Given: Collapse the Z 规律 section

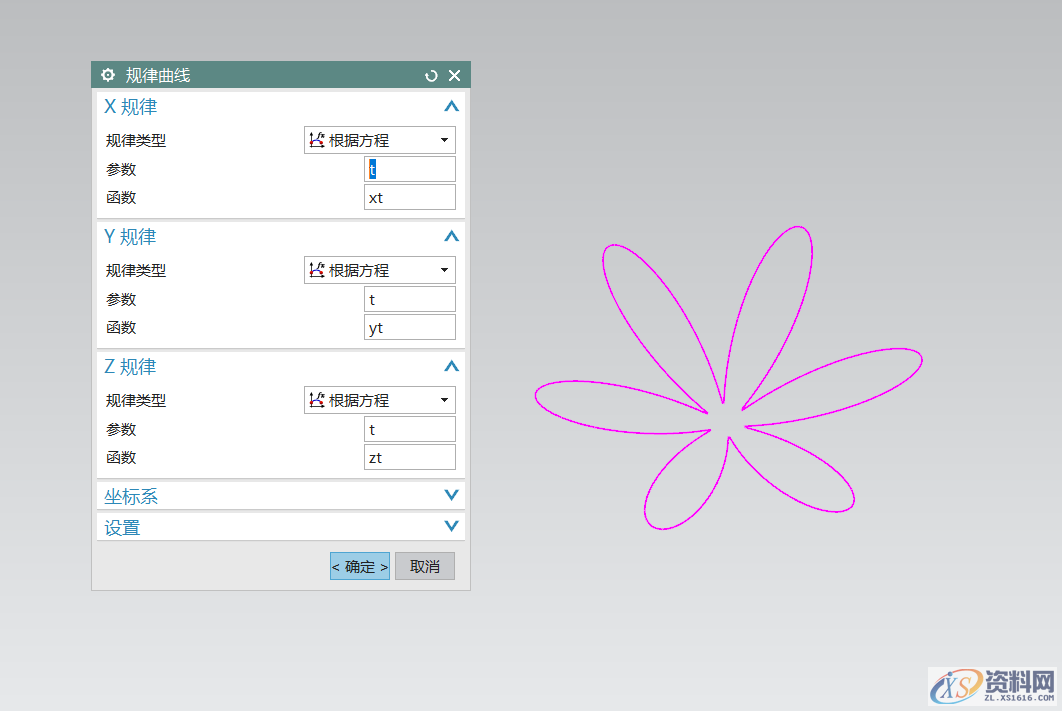Looking at the screenshot, I should tap(451, 367).
